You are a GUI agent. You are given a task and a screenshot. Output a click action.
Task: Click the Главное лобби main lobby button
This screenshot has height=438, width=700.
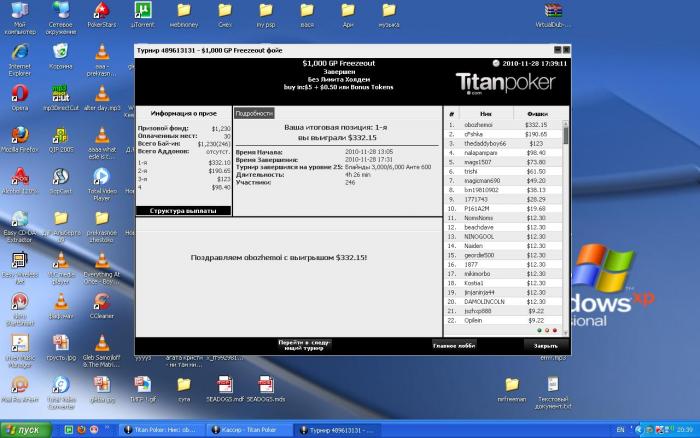pos(454,345)
